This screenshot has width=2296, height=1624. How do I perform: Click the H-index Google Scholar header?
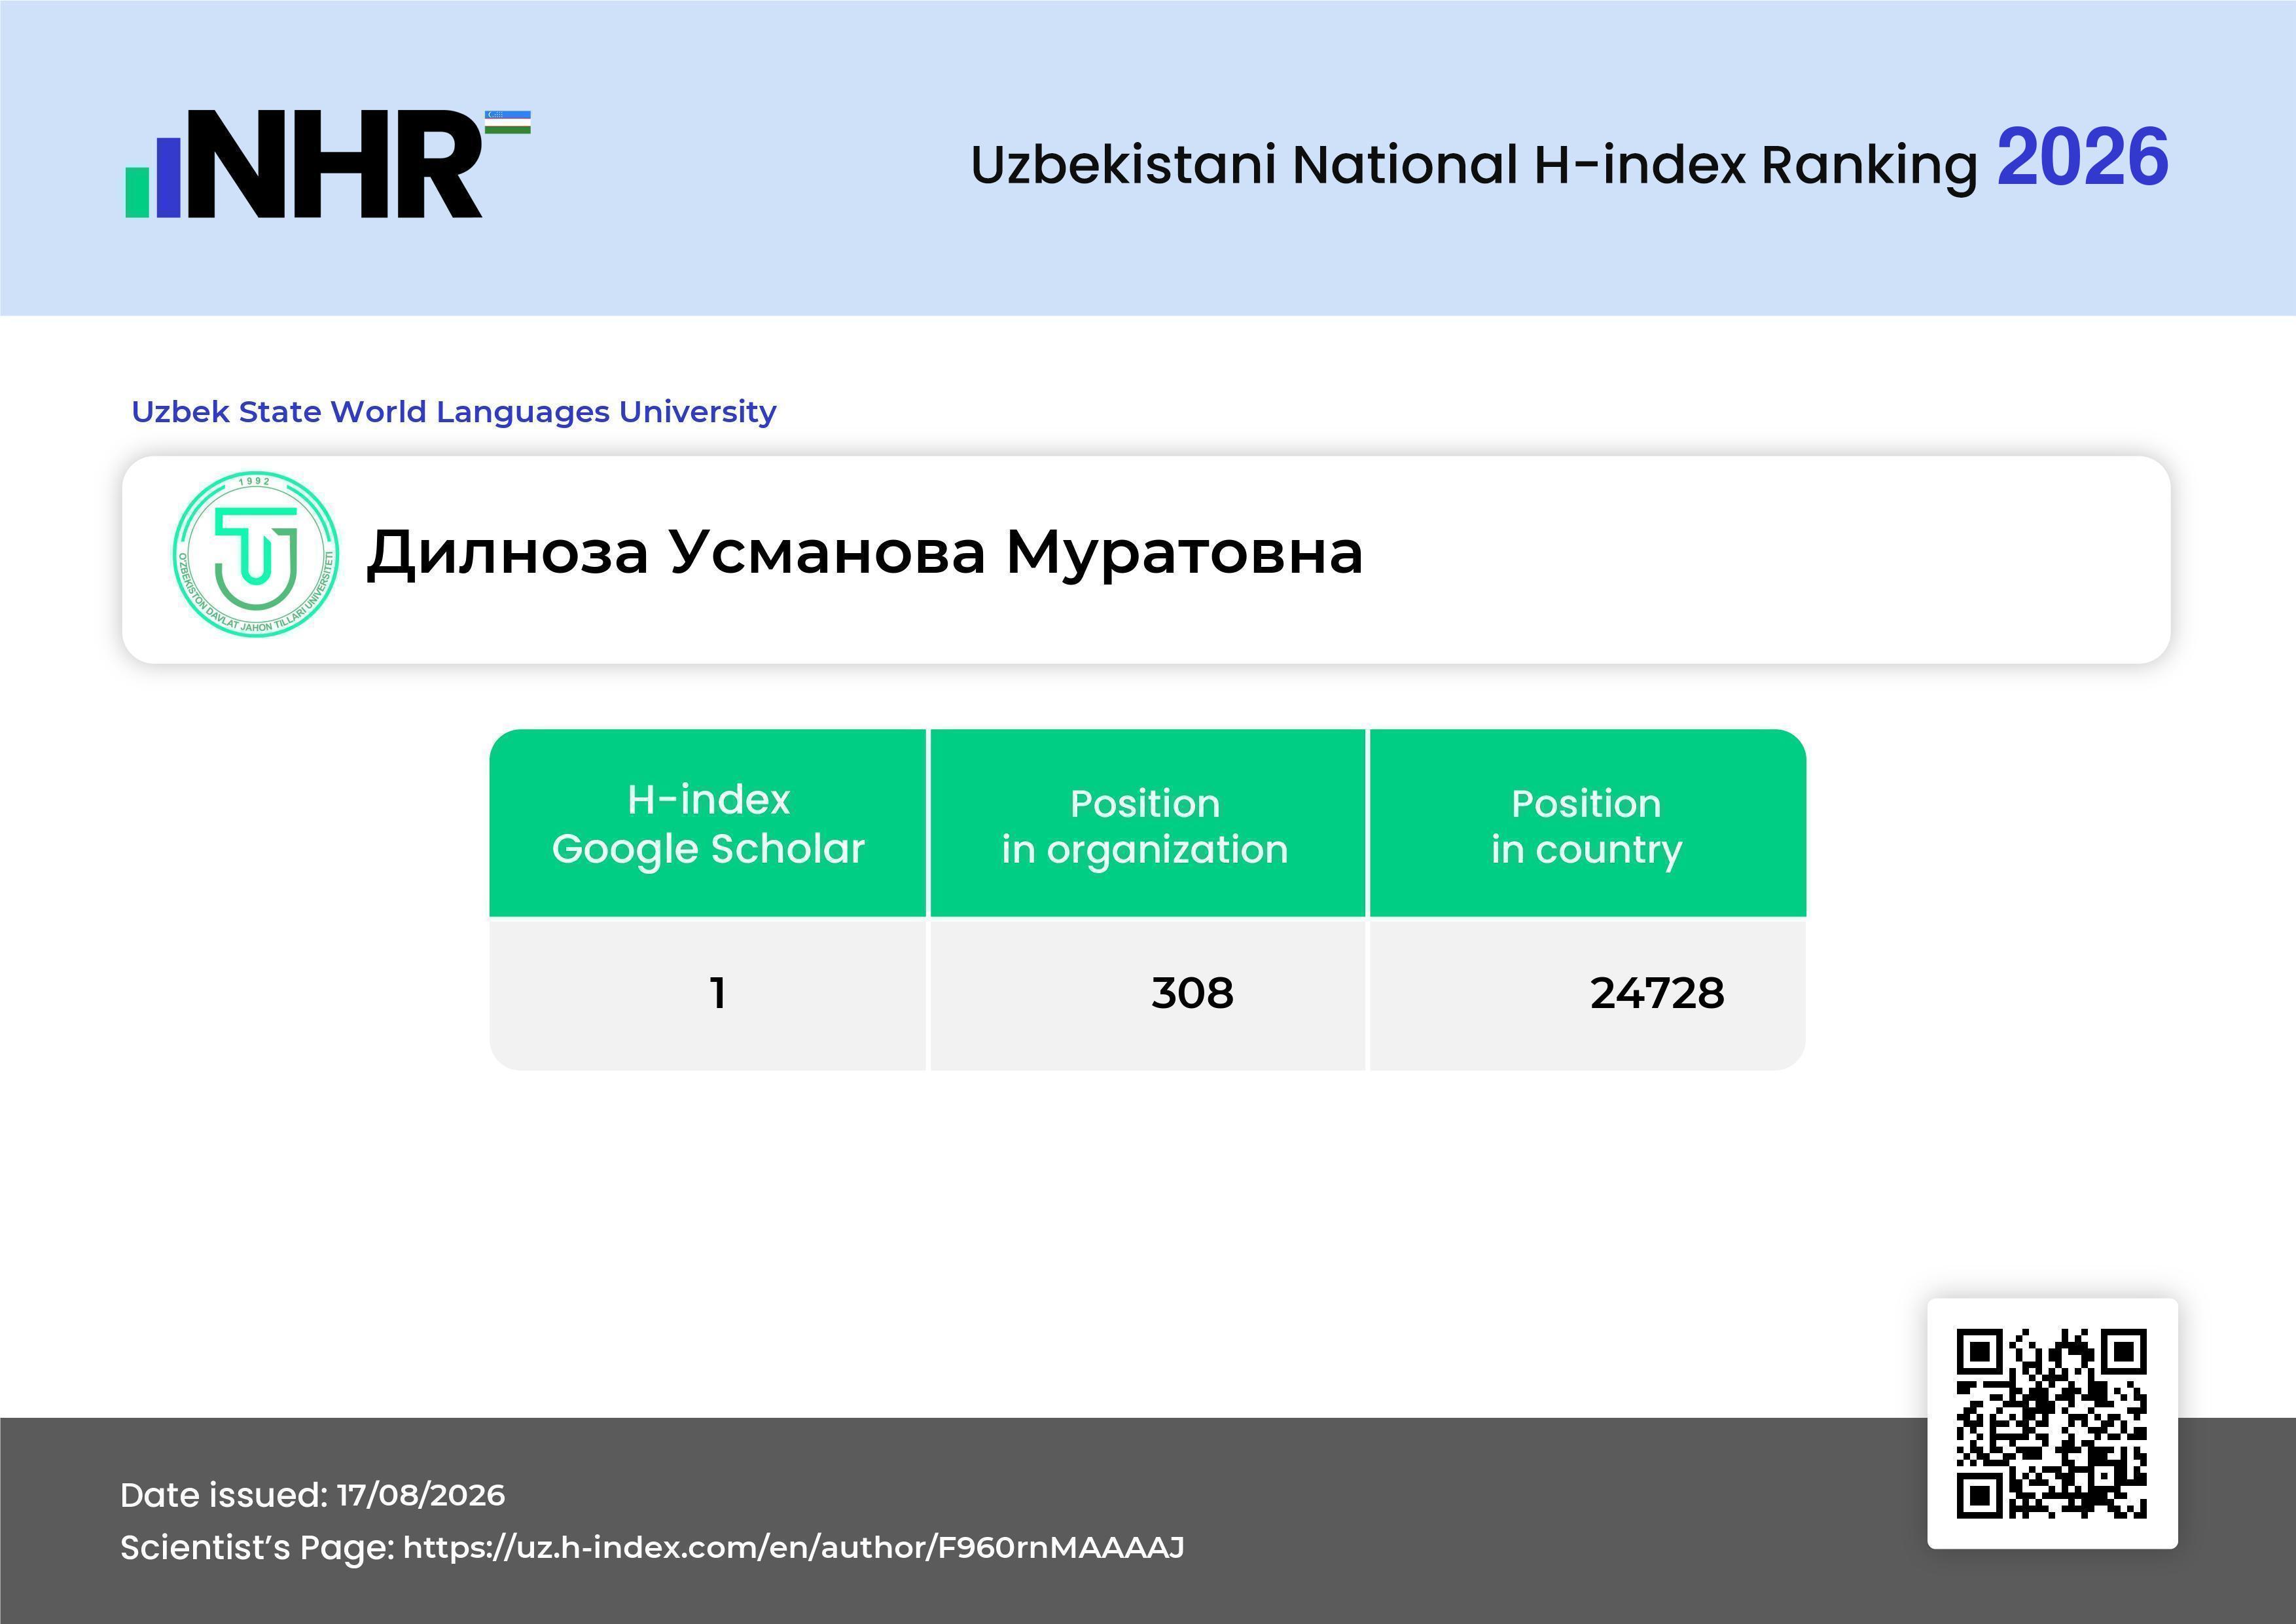(708, 823)
